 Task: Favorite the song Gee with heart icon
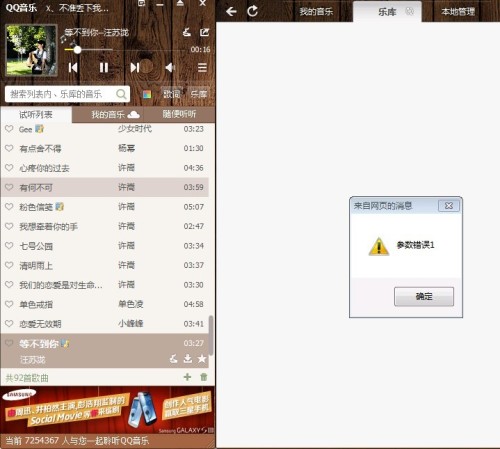[9, 129]
